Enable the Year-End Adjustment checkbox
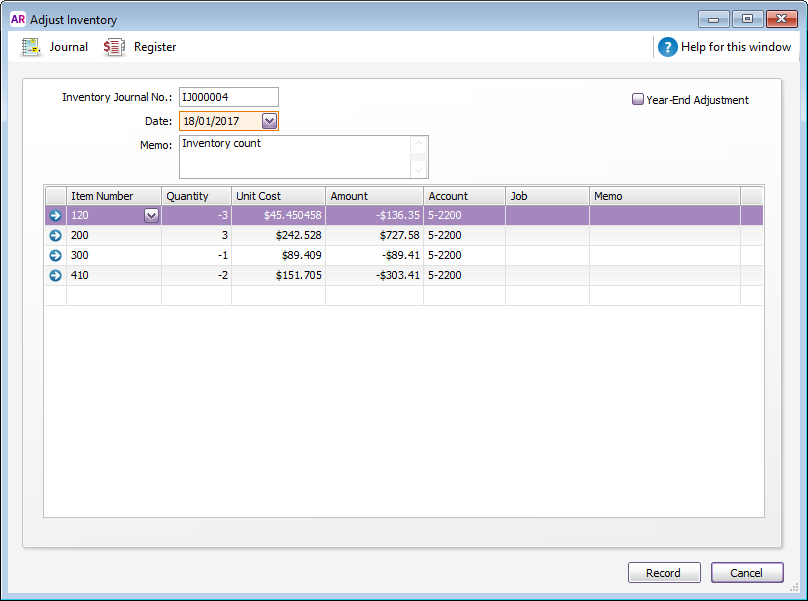 (637, 98)
